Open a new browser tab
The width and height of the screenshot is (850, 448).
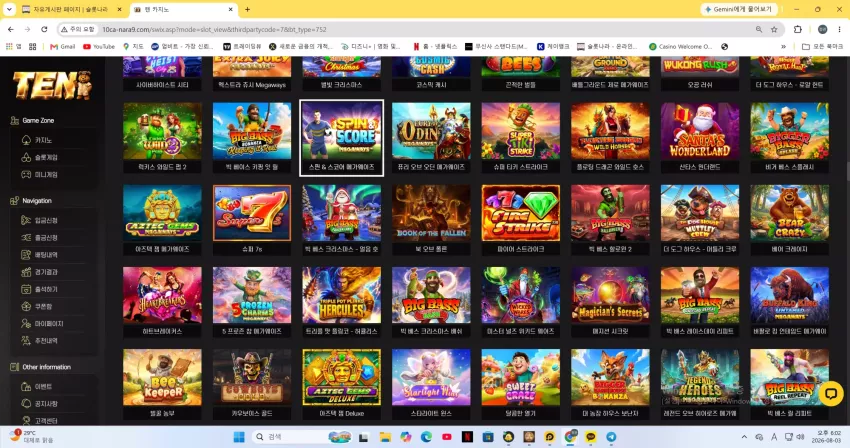click(247, 9)
